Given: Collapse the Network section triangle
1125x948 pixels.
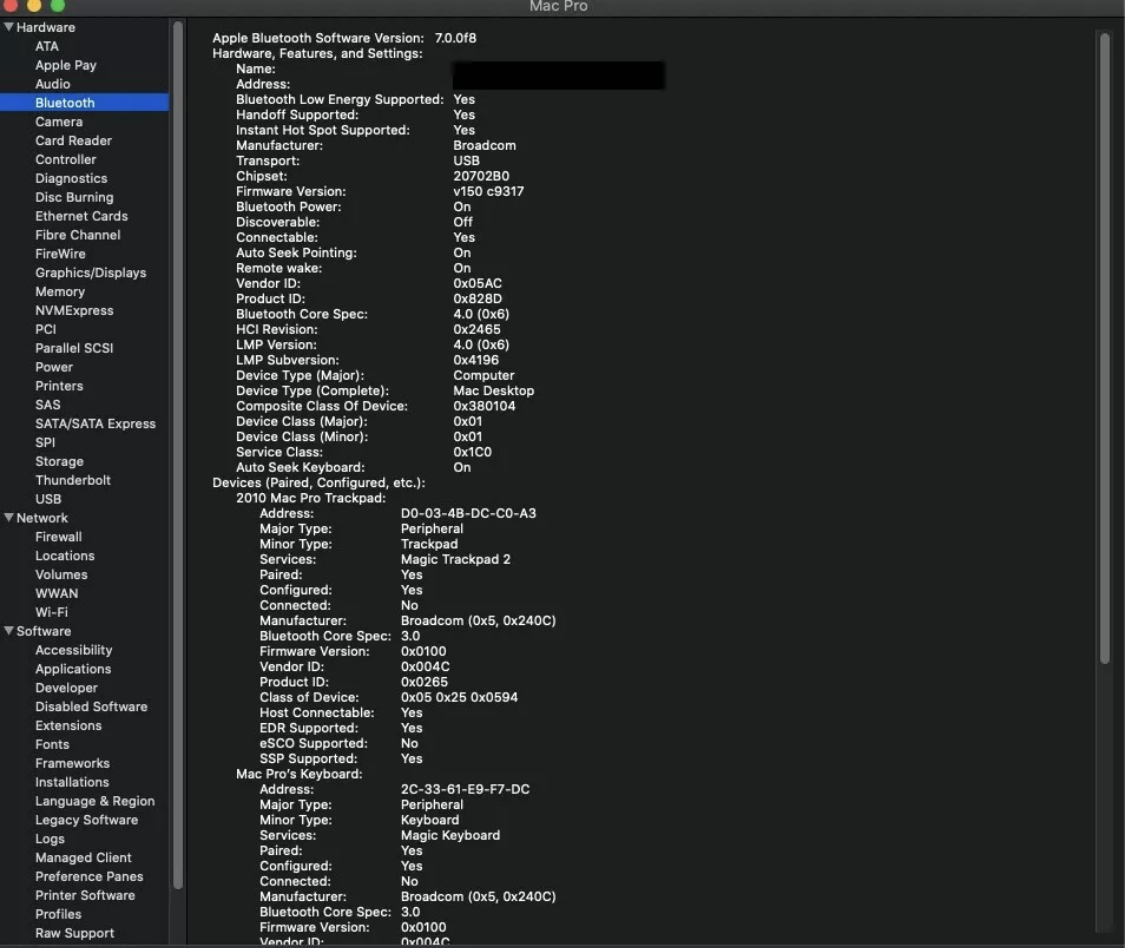Looking at the screenshot, I should 9,517.
